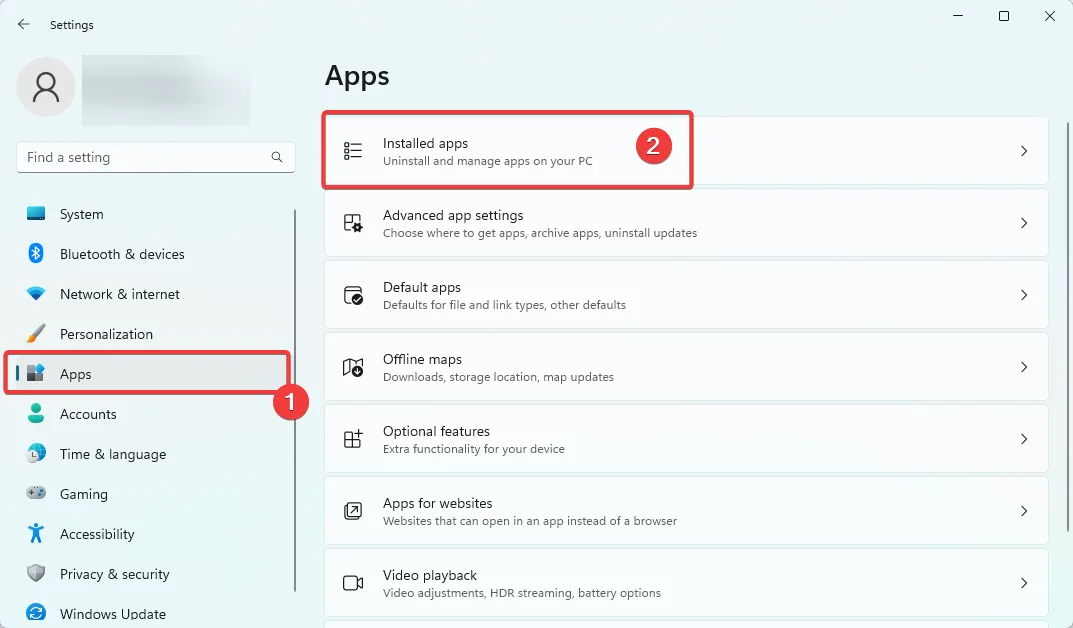Click the Offline maps icon
This screenshot has height=628, width=1073.
coord(353,367)
